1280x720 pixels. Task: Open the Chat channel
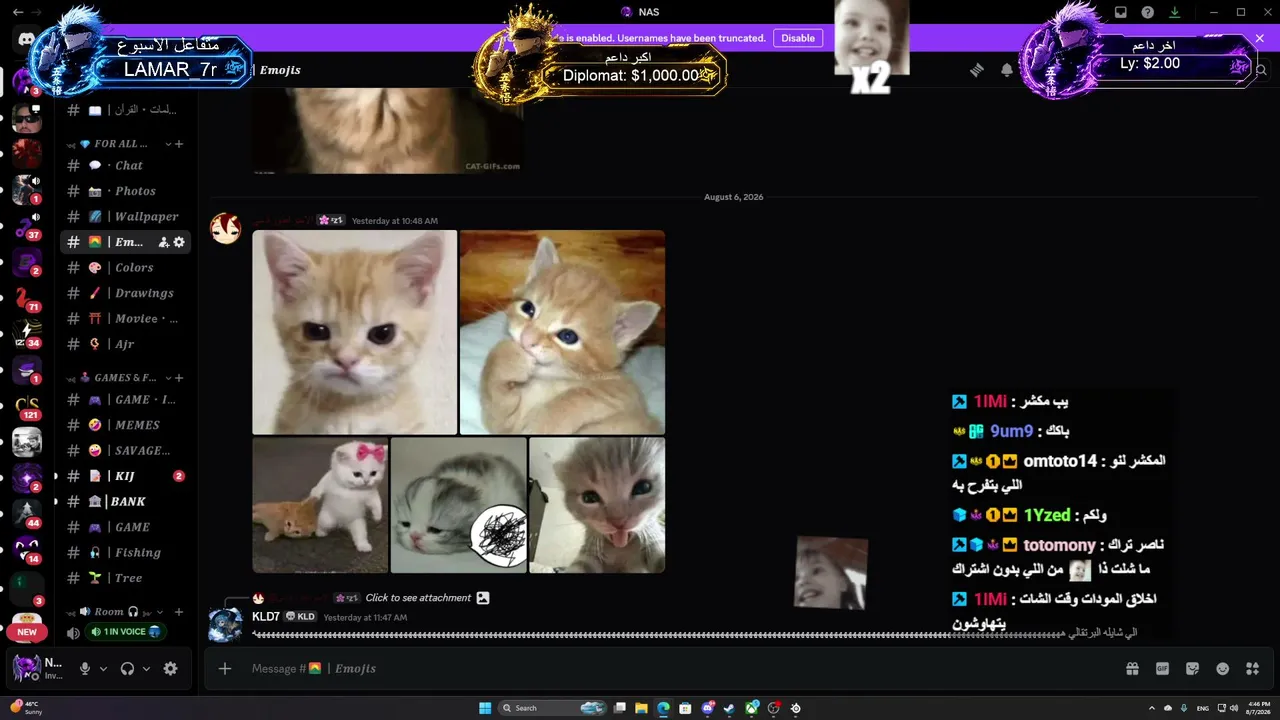tap(125, 166)
